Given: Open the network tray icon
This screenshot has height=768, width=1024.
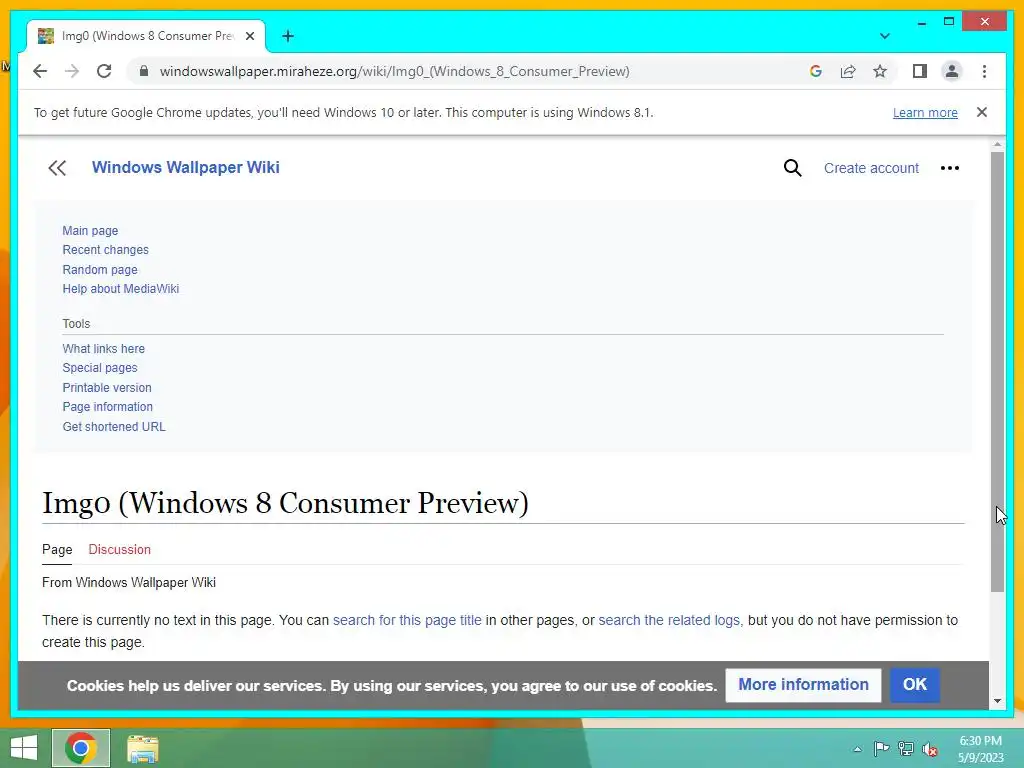Looking at the screenshot, I should click(x=906, y=748).
